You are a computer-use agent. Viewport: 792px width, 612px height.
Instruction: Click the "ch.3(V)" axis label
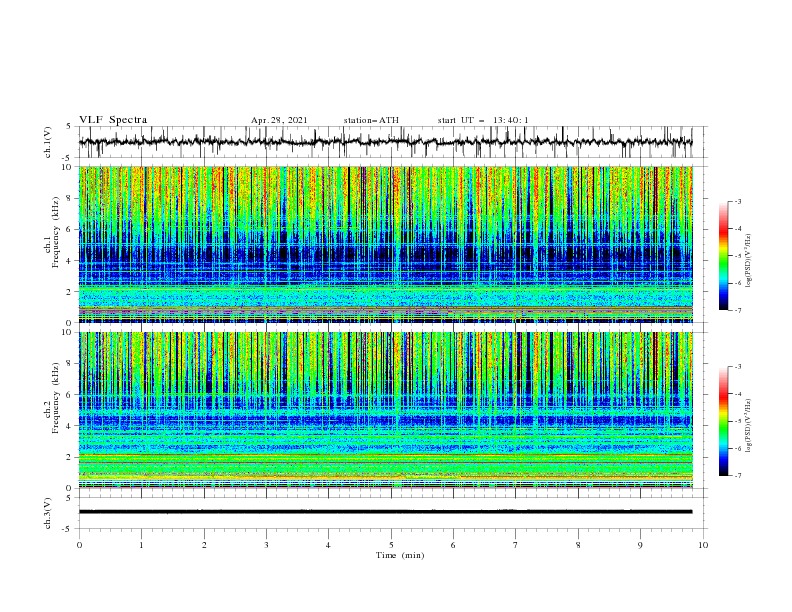(48, 513)
